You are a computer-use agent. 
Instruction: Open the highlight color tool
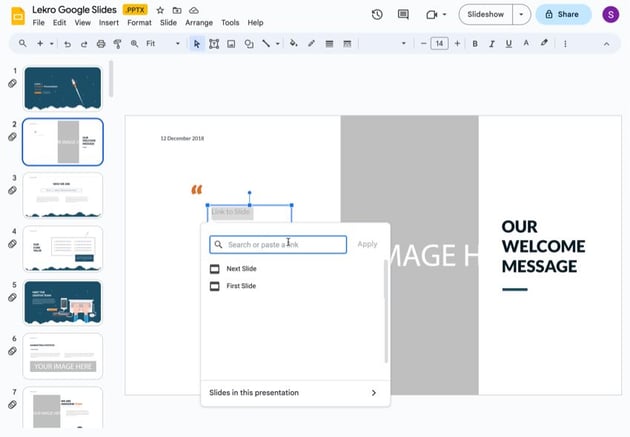(x=544, y=43)
